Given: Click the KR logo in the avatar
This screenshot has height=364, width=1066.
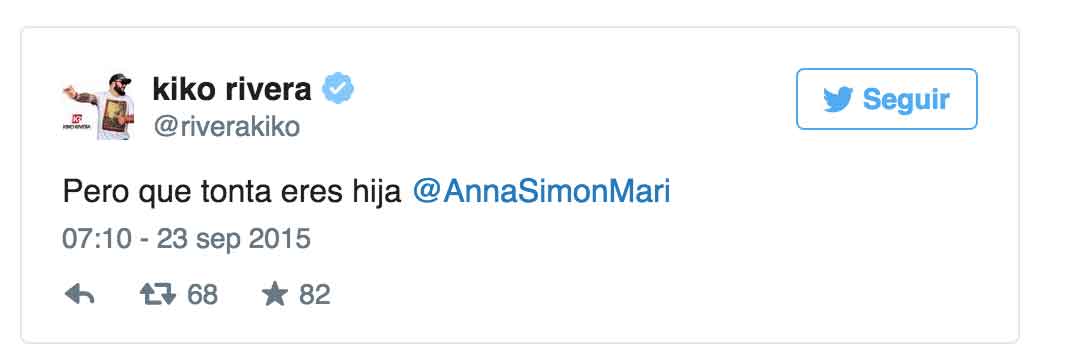Looking at the screenshot, I should (x=76, y=118).
